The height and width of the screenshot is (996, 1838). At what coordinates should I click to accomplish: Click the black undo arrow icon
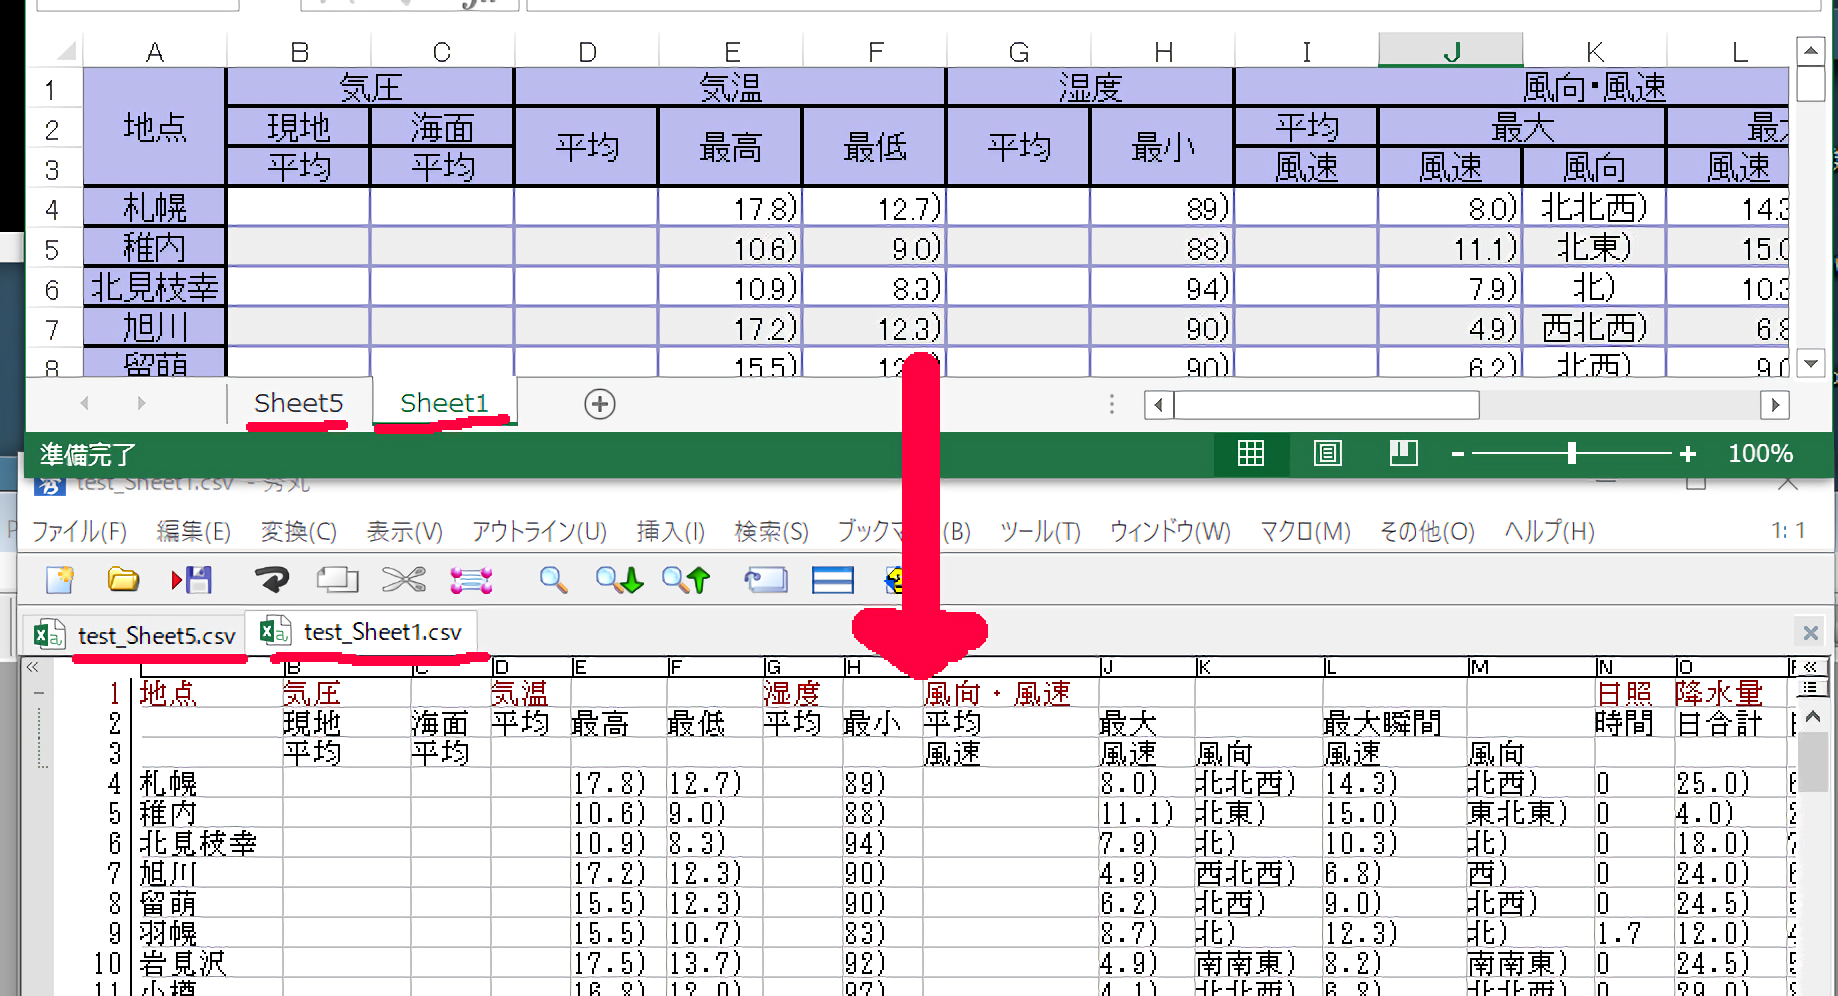[x=270, y=580]
